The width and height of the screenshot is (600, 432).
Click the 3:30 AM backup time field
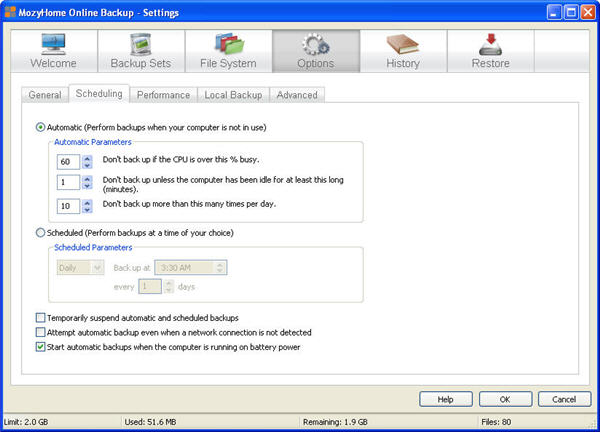(x=191, y=267)
